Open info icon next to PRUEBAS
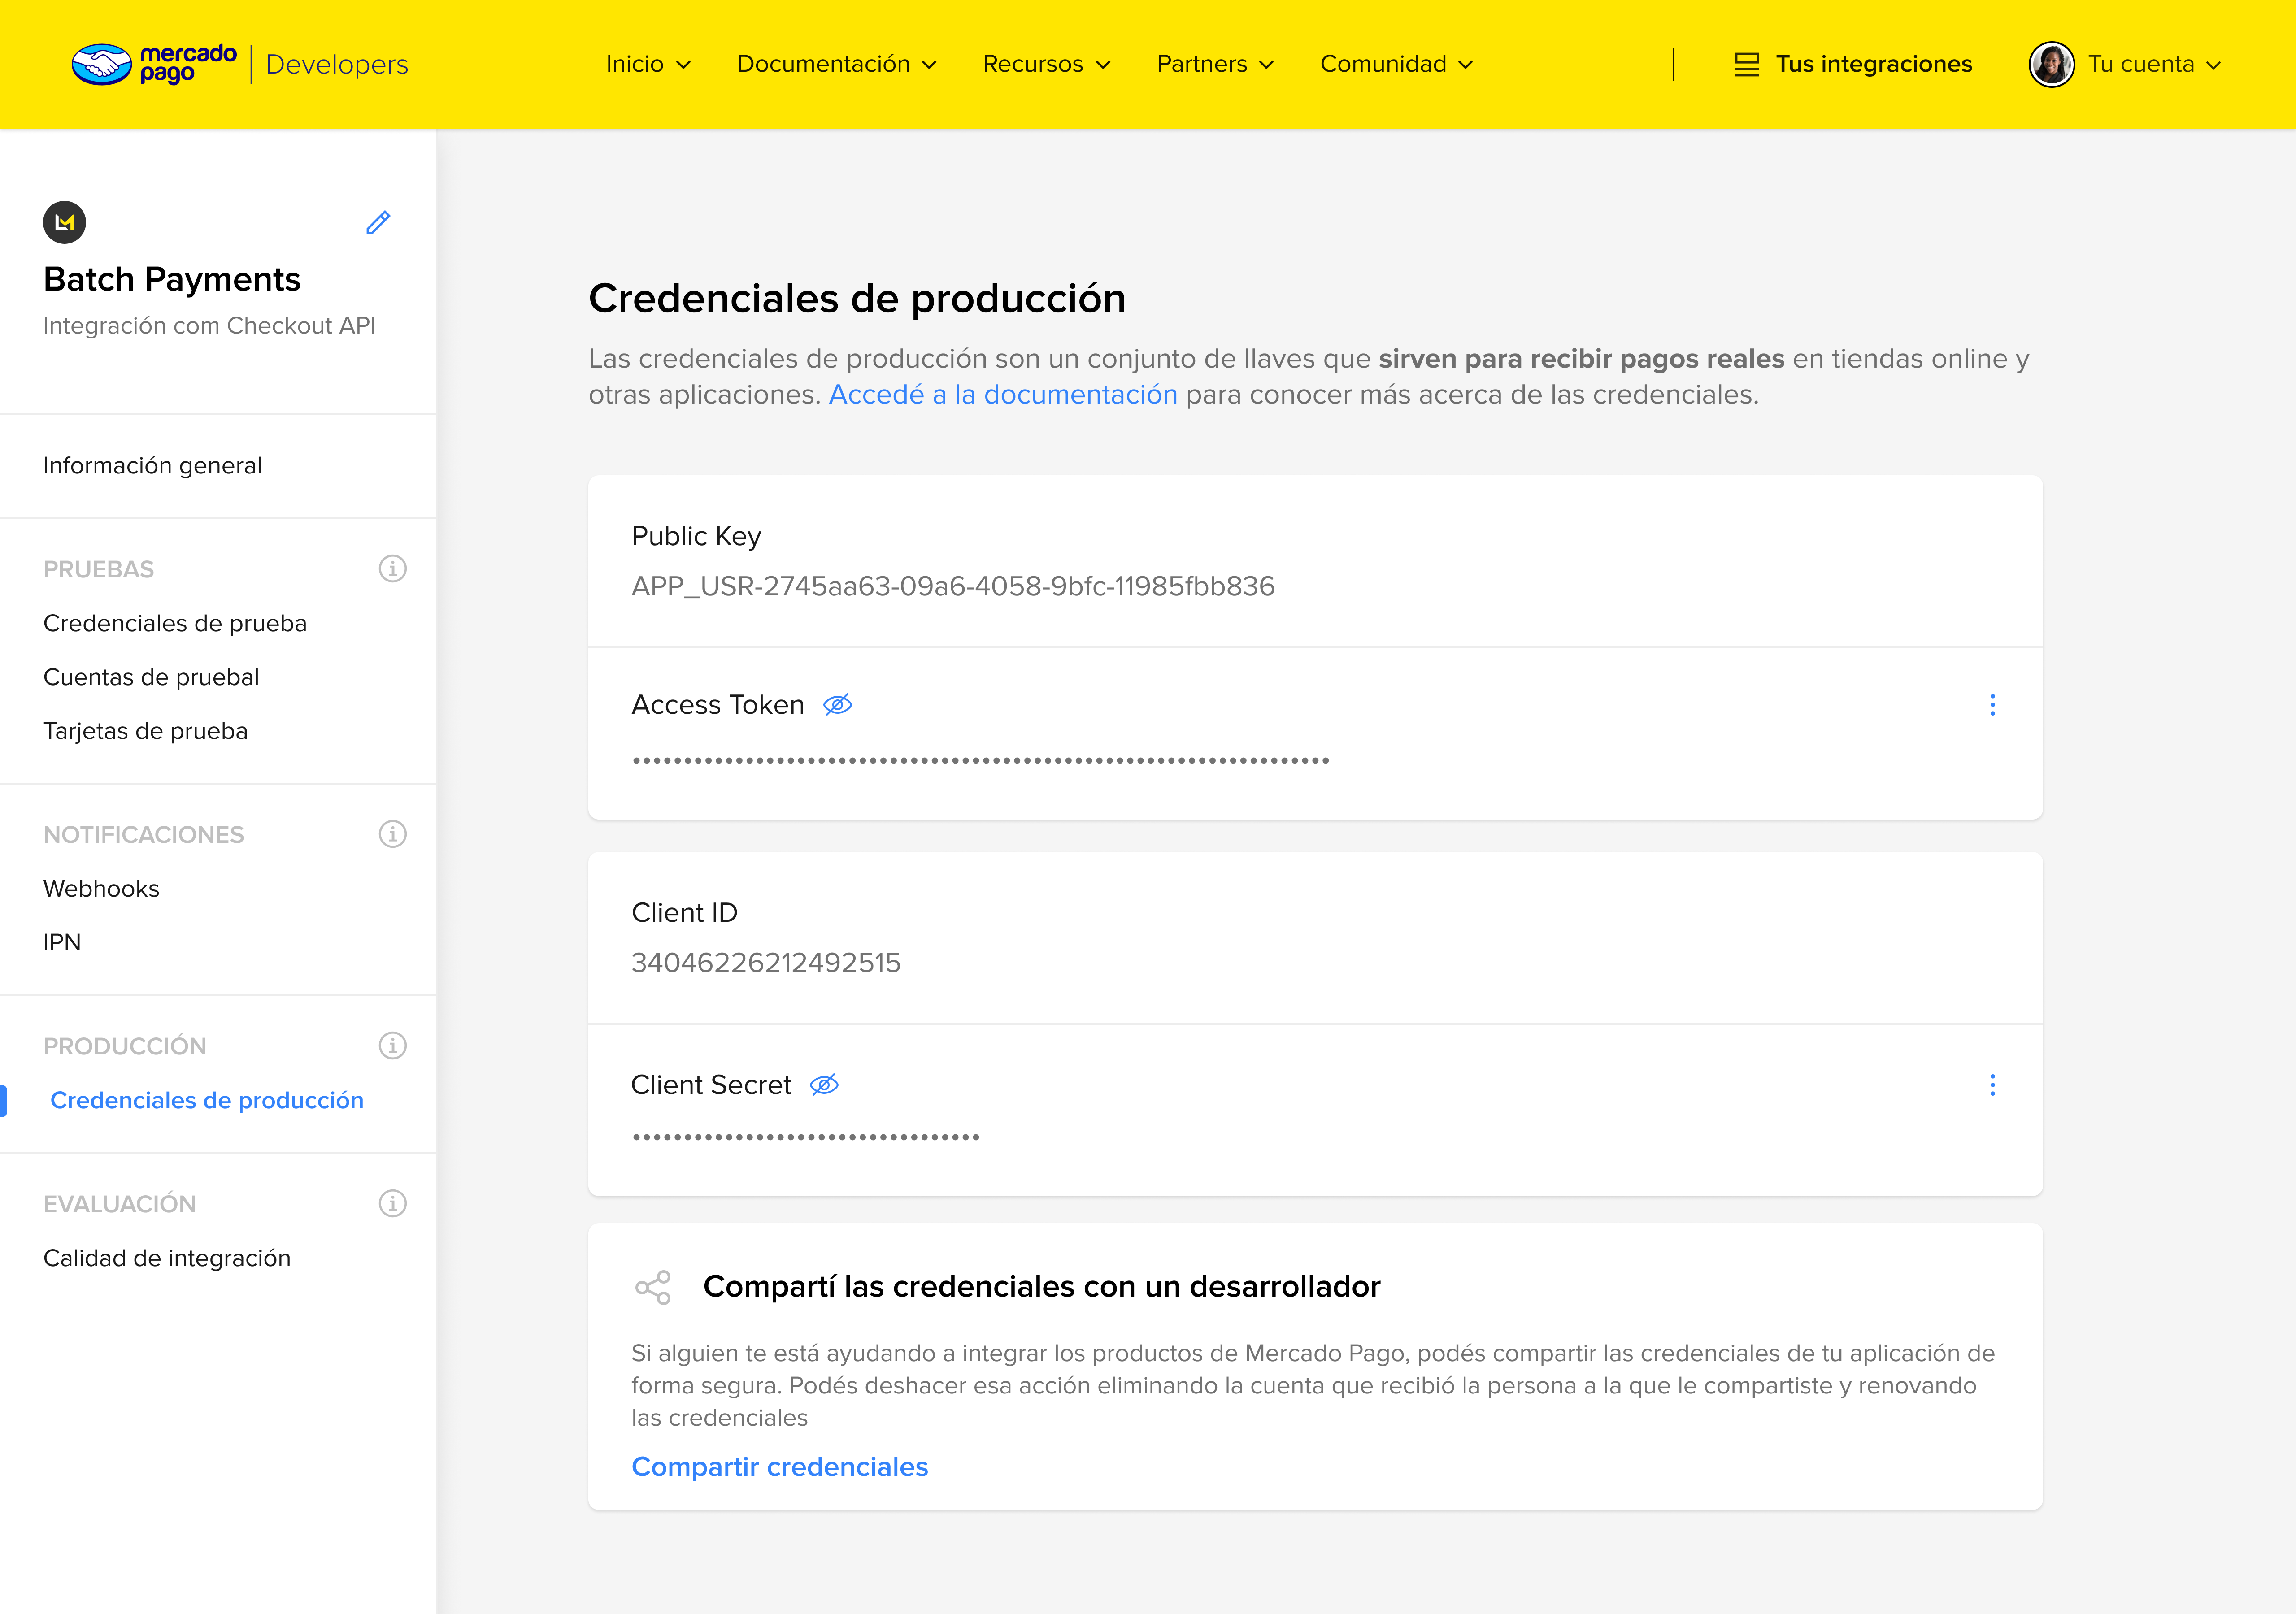 point(392,569)
